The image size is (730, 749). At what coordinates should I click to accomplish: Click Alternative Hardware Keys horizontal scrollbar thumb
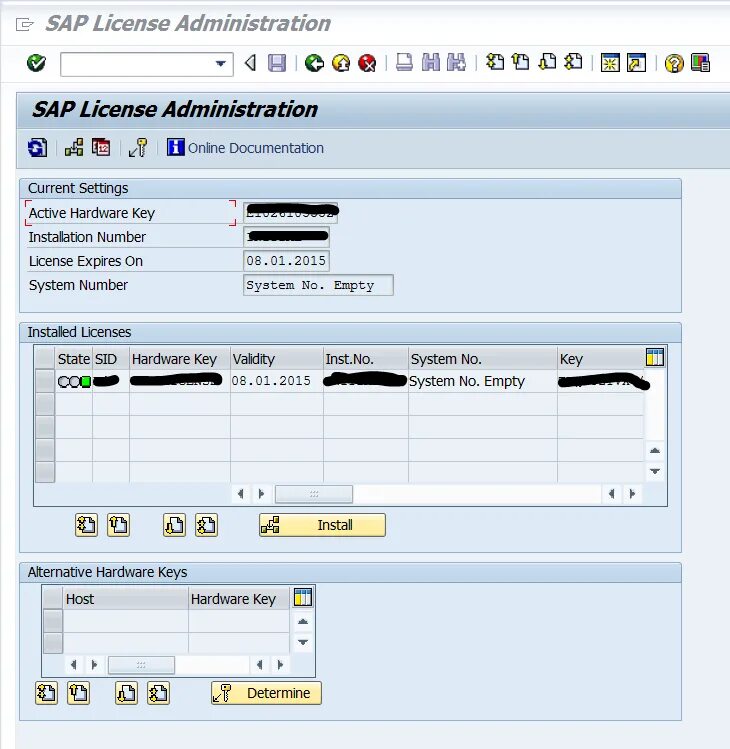pos(141,665)
